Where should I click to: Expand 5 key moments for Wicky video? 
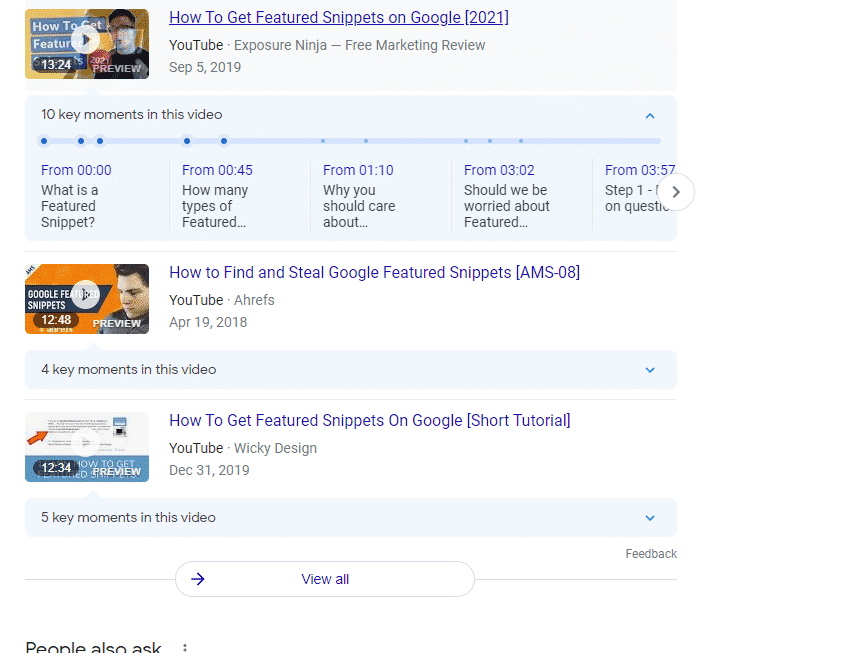click(x=649, y=517)
